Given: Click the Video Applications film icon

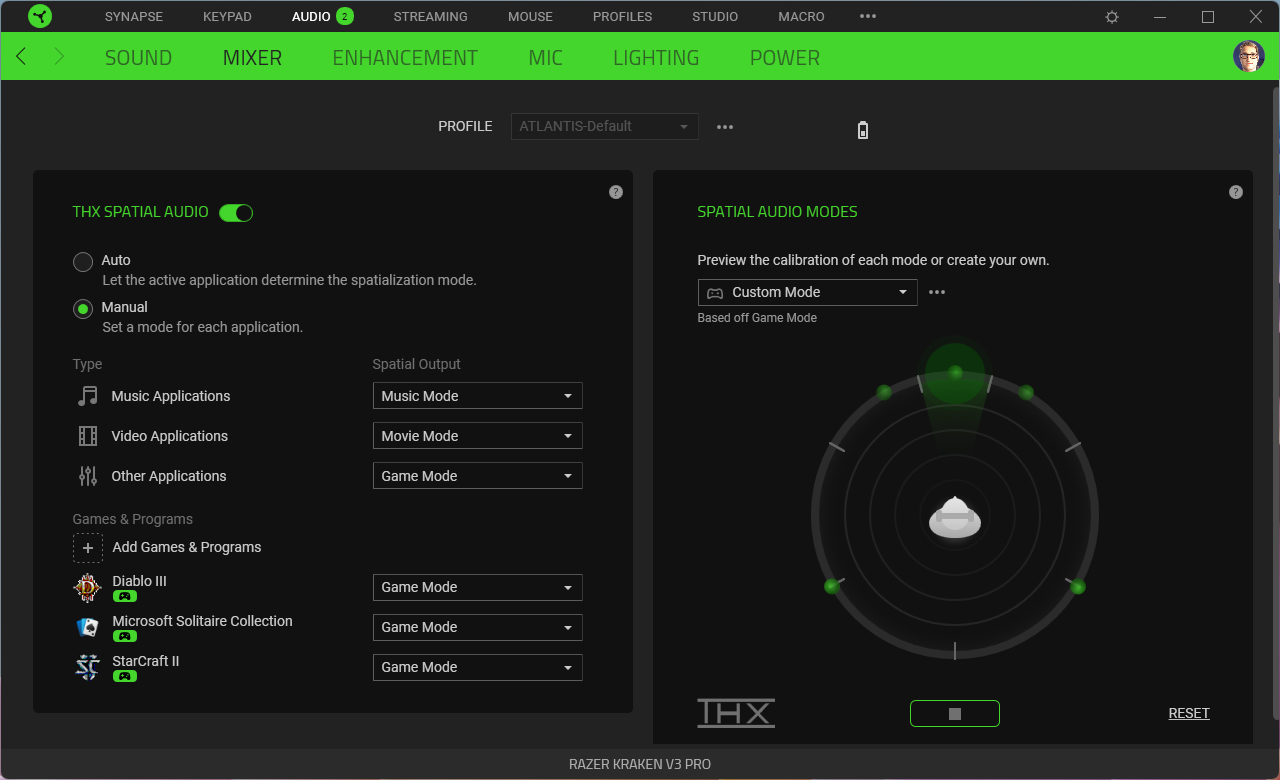Looking at the screenshot, I should click(x=88, y=436).
